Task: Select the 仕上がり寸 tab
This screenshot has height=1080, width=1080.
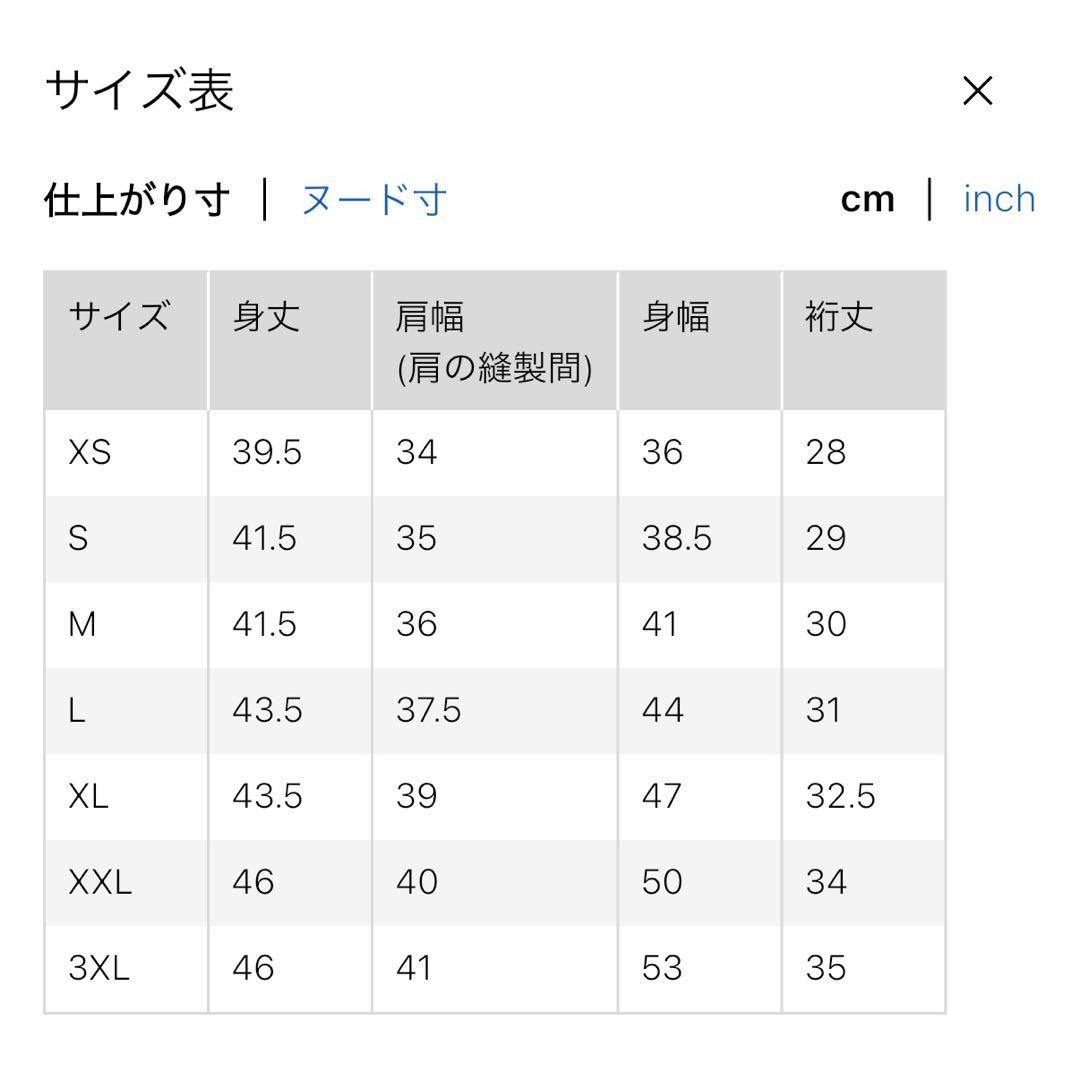Action: click(x=136, y=200)
